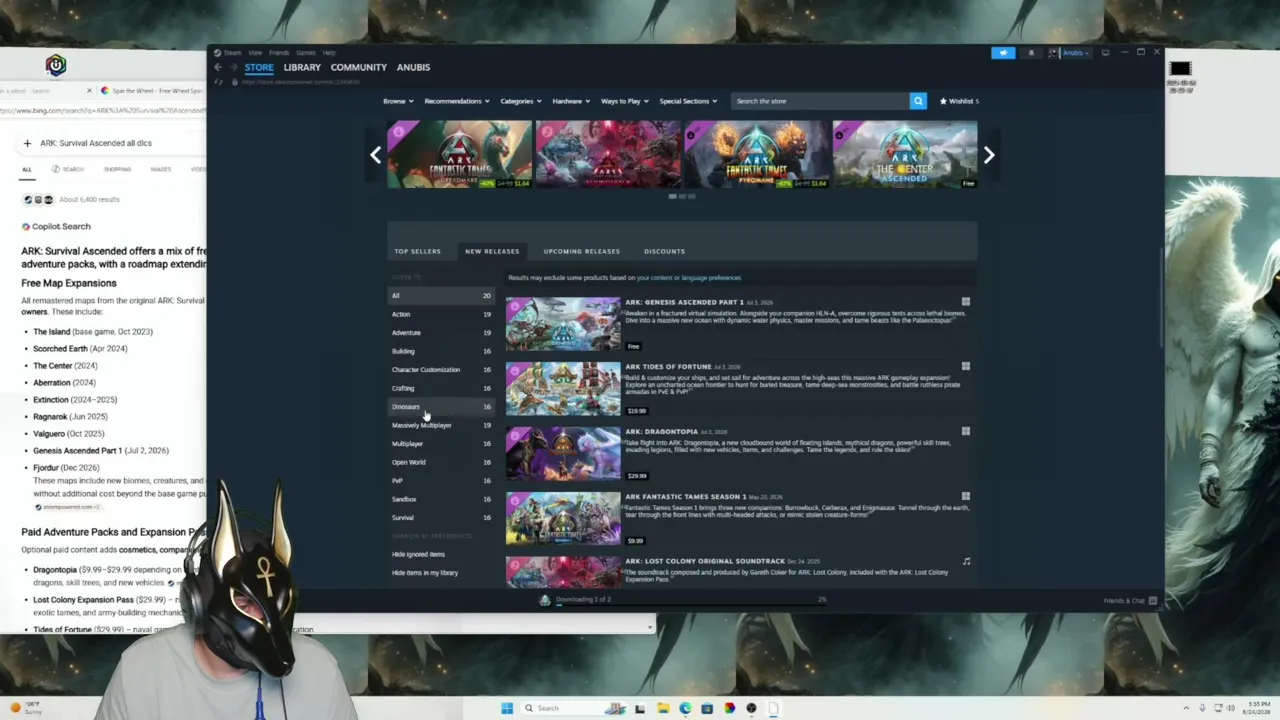The width and height of the screenshot is (1280, 720).
Task: Filter results by Open World tag
Action: (x=441, y=462)
